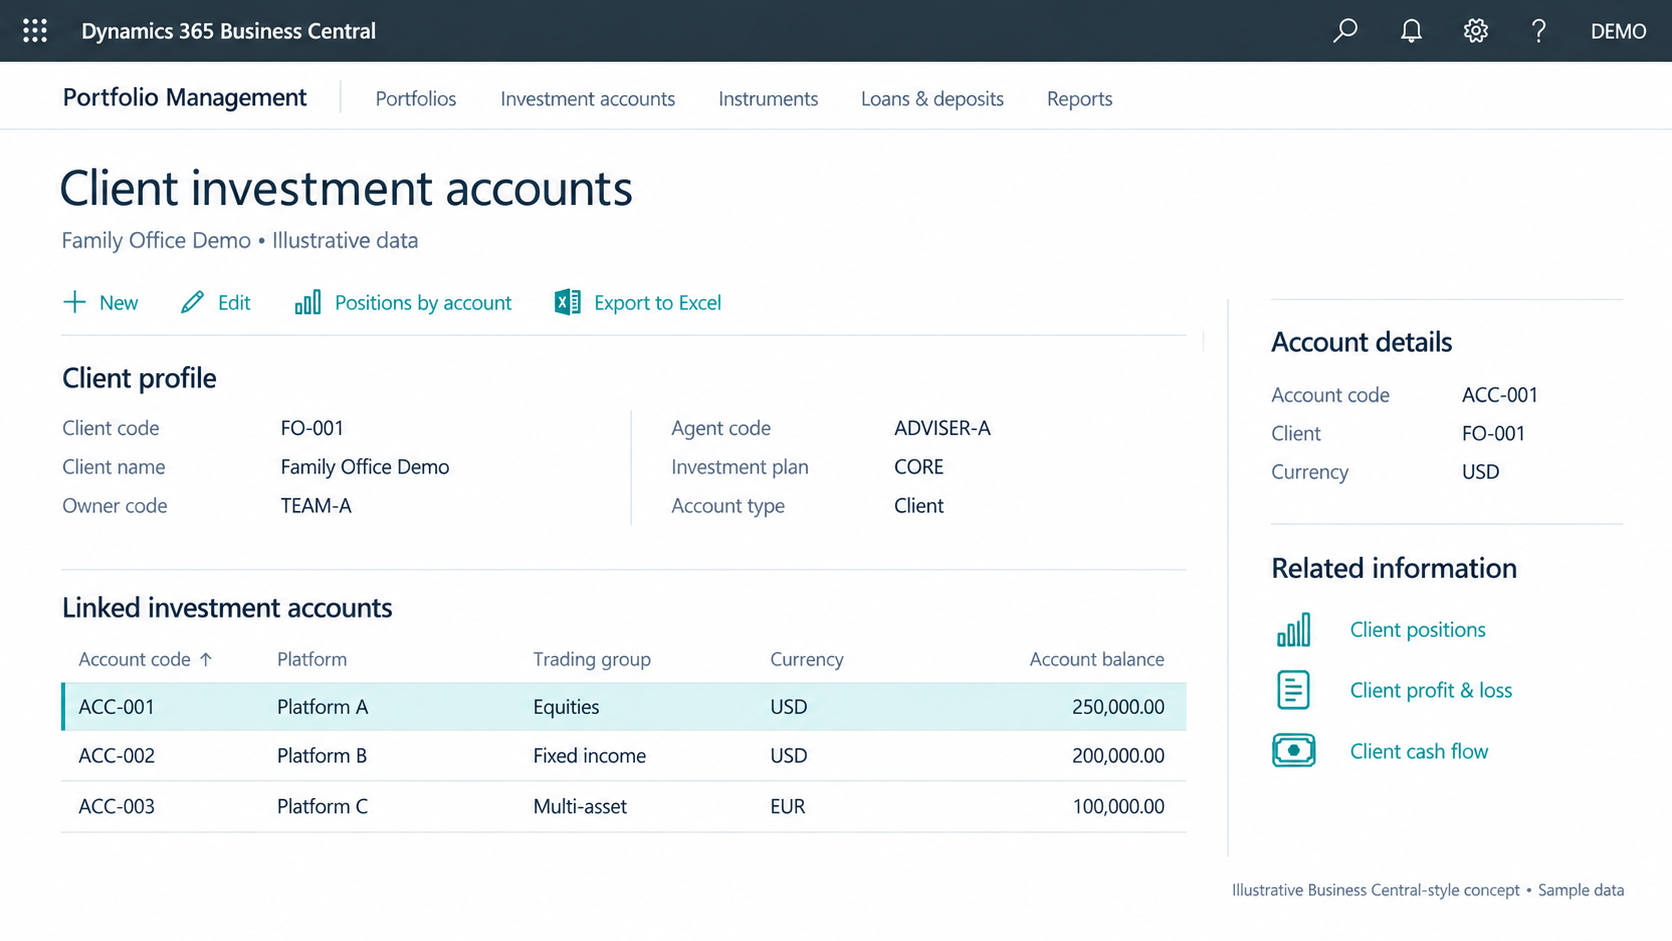Select the ACC-003 account code cell
Viewport: 1672px width, 941px height.
[x=117, y=806]
